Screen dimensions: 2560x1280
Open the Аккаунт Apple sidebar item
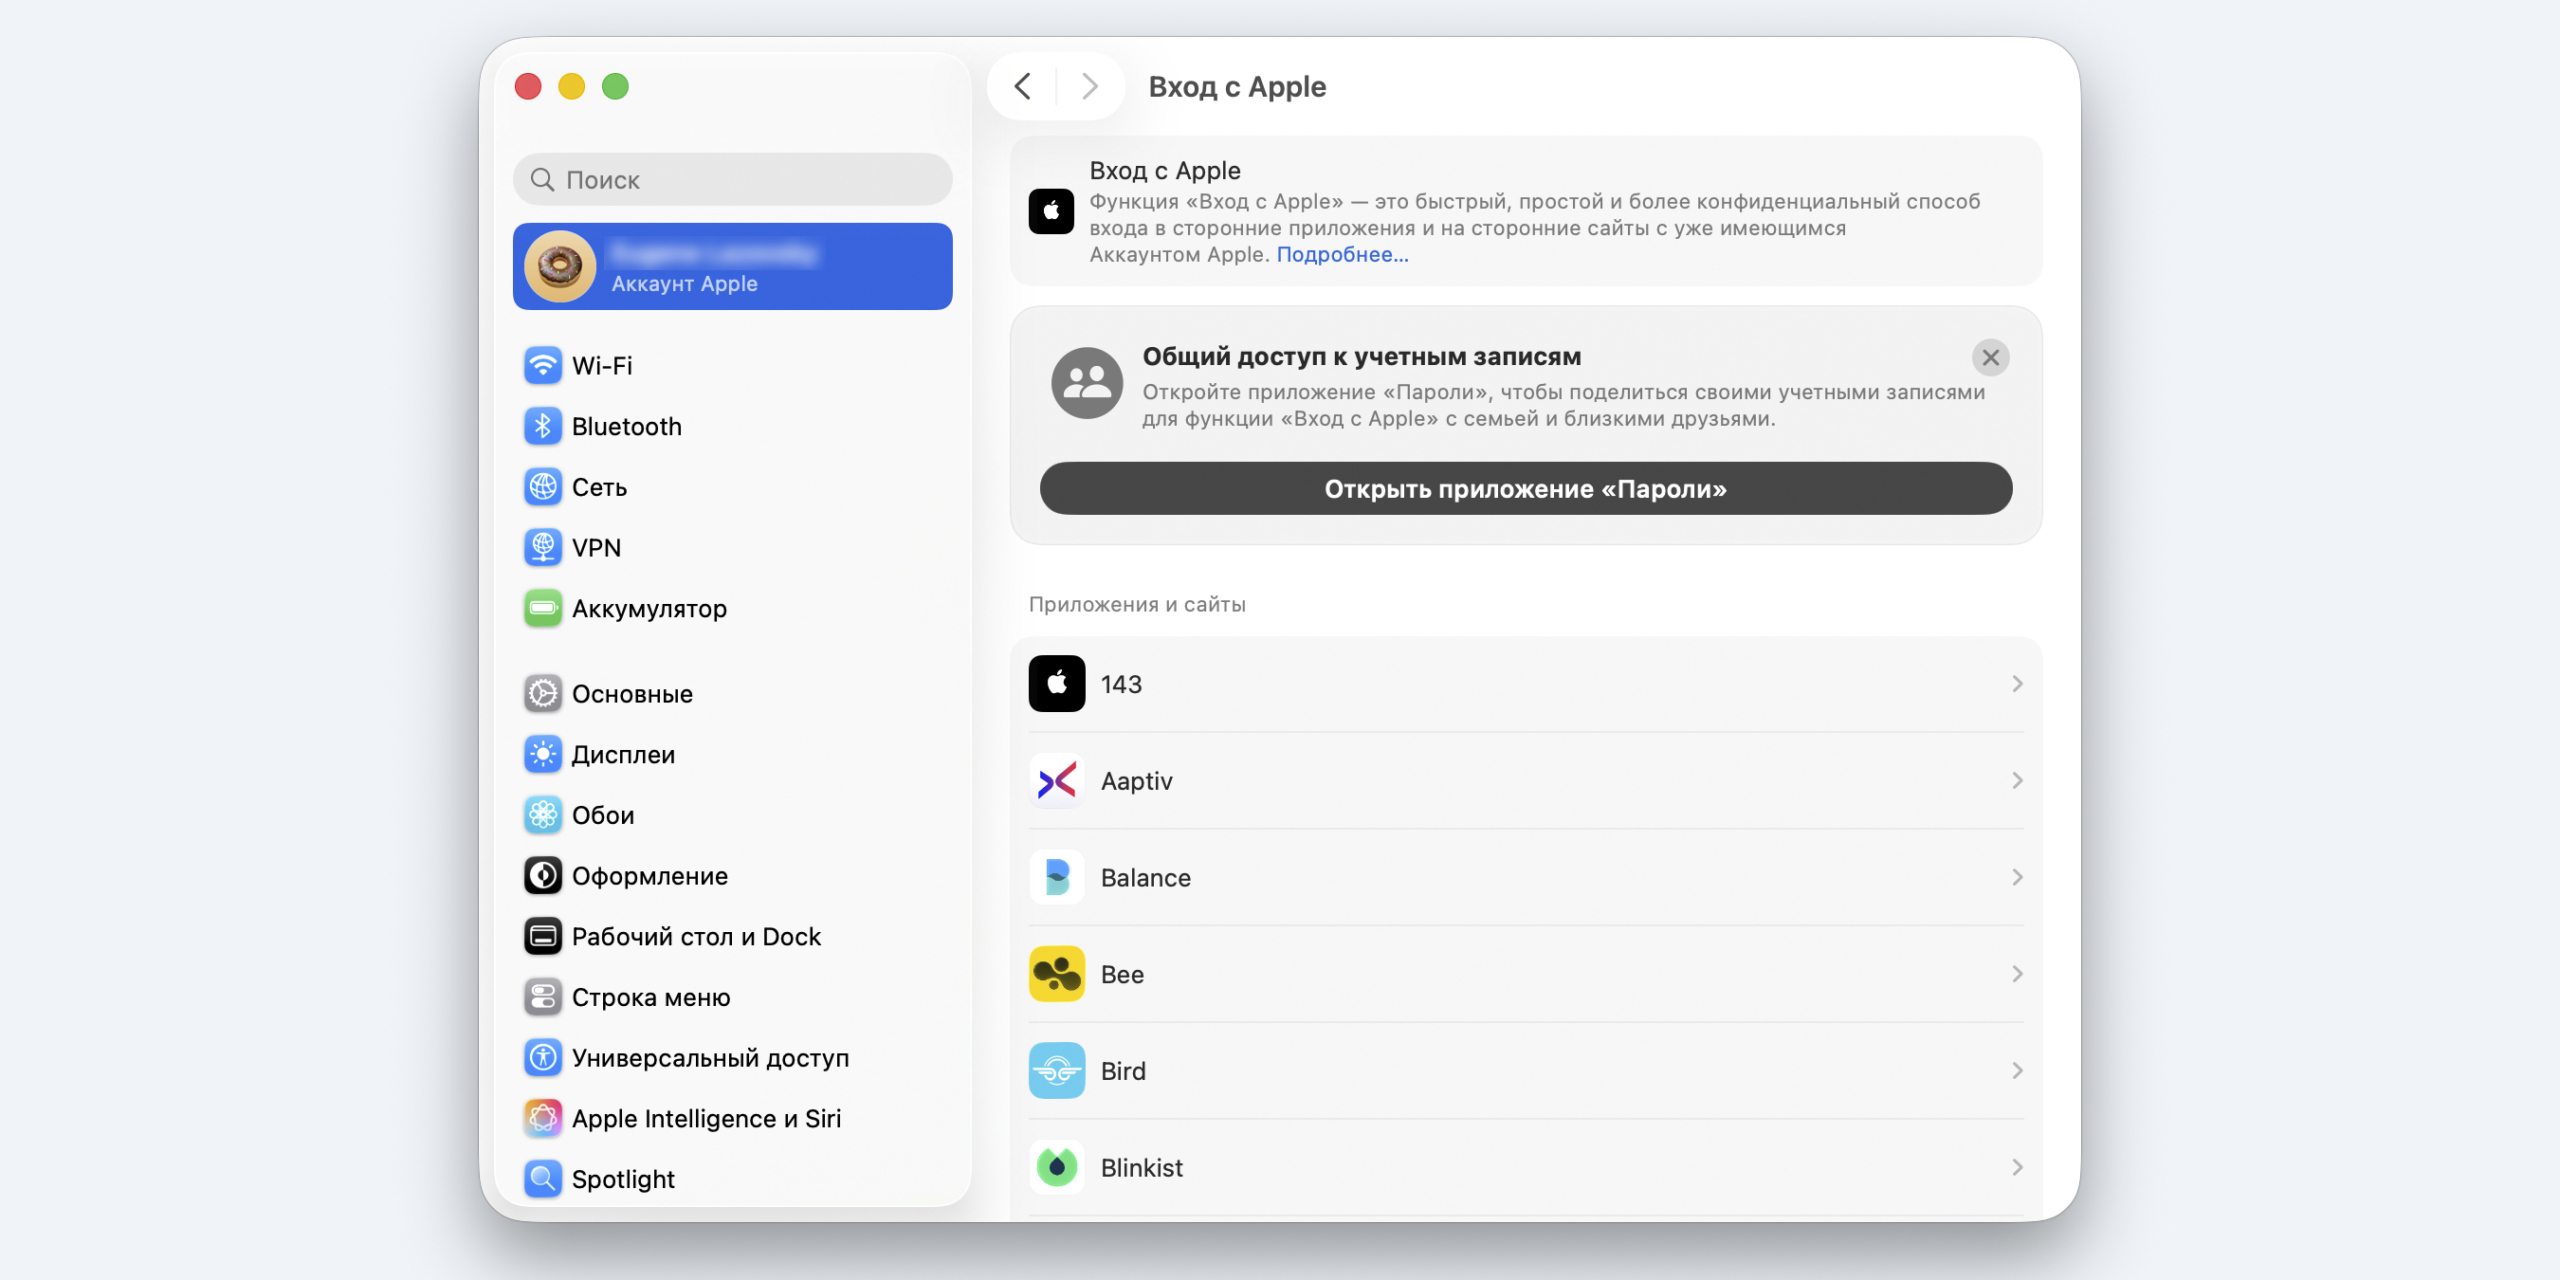click(x=732, y=266)
